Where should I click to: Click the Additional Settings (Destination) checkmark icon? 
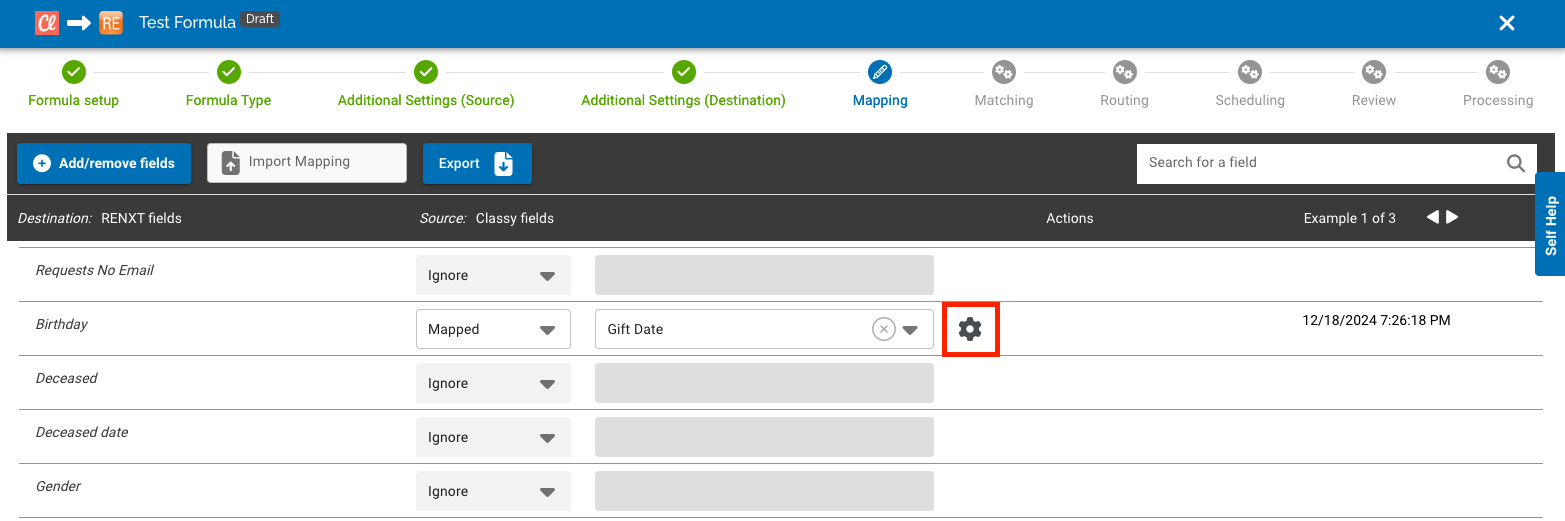[684, 72]
